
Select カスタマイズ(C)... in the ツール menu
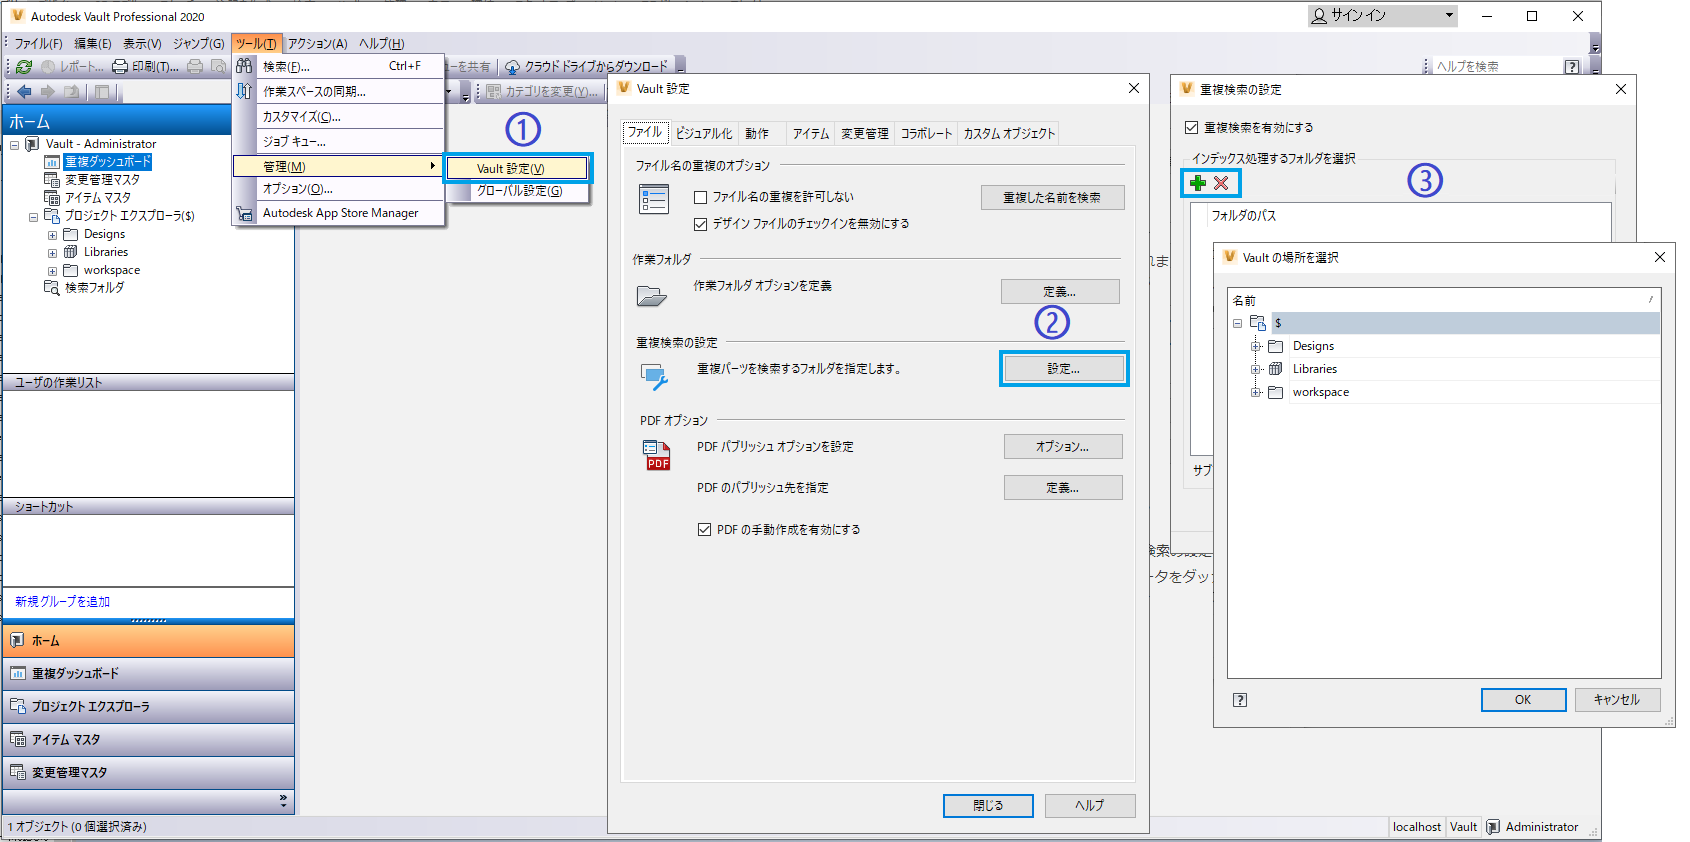338,117
